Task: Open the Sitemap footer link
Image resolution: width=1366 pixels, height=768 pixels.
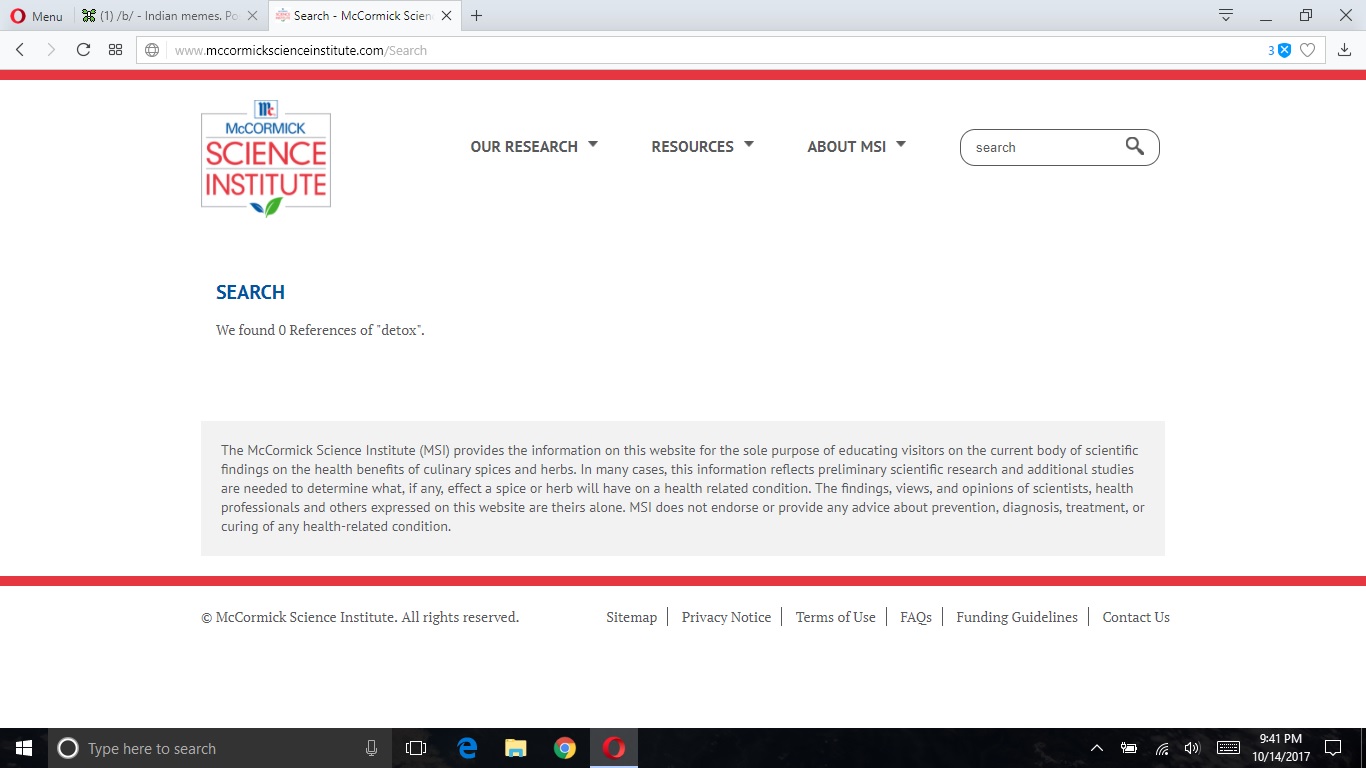Action: point(632,617)
